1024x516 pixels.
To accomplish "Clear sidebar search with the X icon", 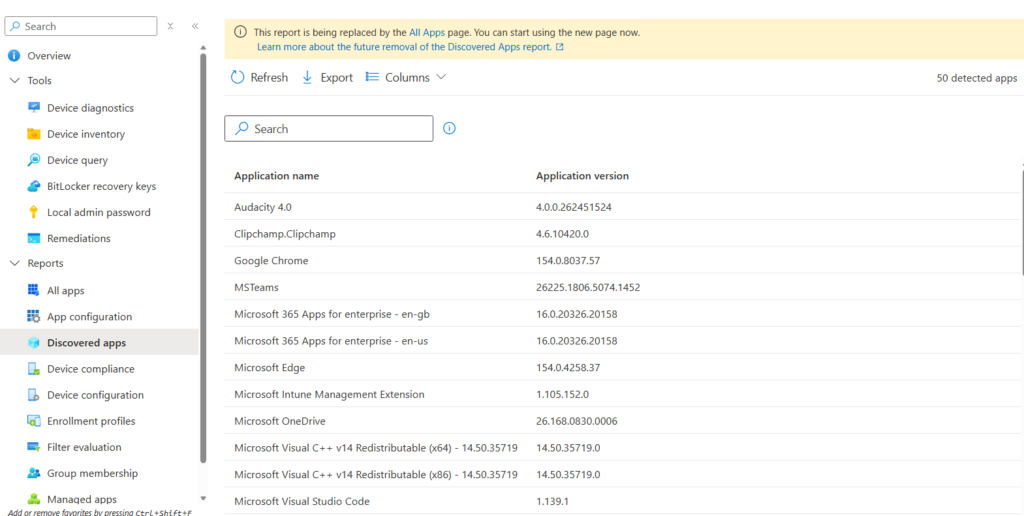I will tap(170, 26).
